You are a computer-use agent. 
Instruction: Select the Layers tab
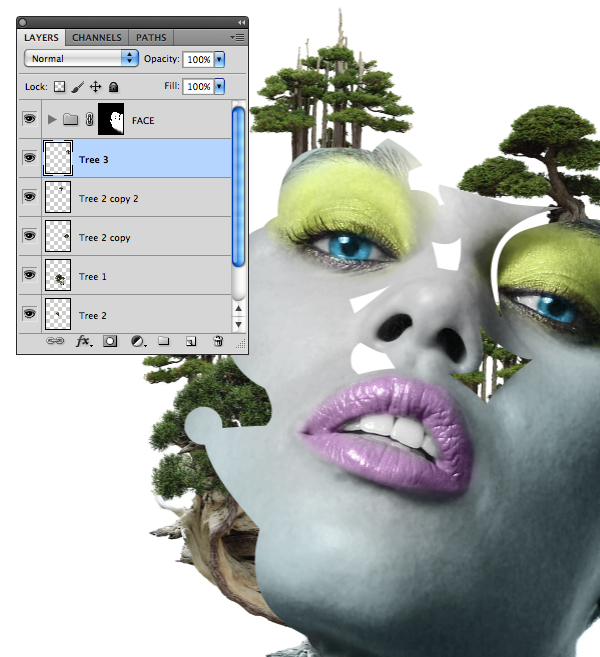tap(41, 38)
